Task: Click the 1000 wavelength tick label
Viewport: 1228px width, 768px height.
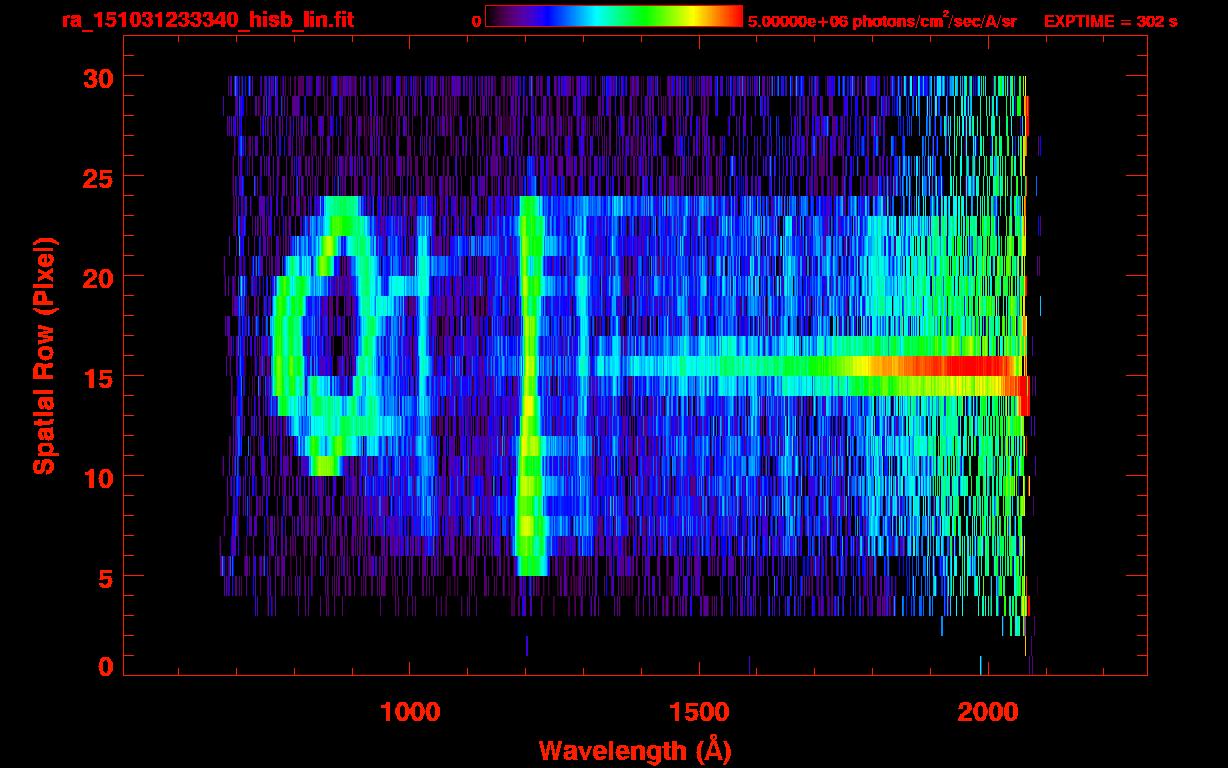Action: (x=410, y=712)
